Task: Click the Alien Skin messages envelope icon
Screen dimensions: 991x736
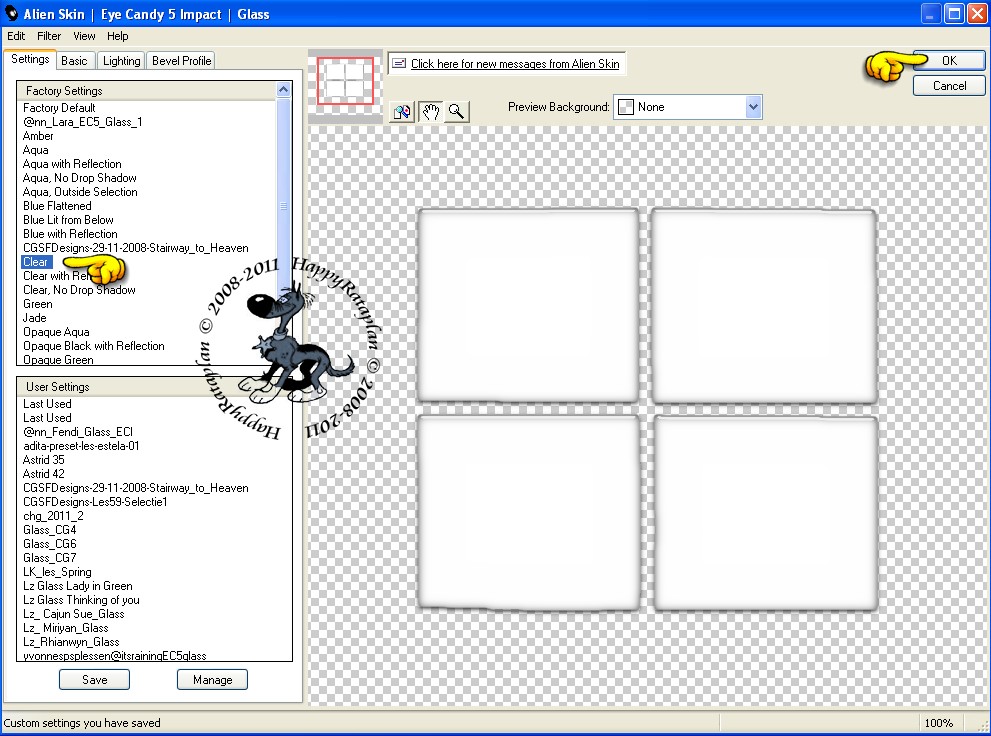Action: (399, 63)
